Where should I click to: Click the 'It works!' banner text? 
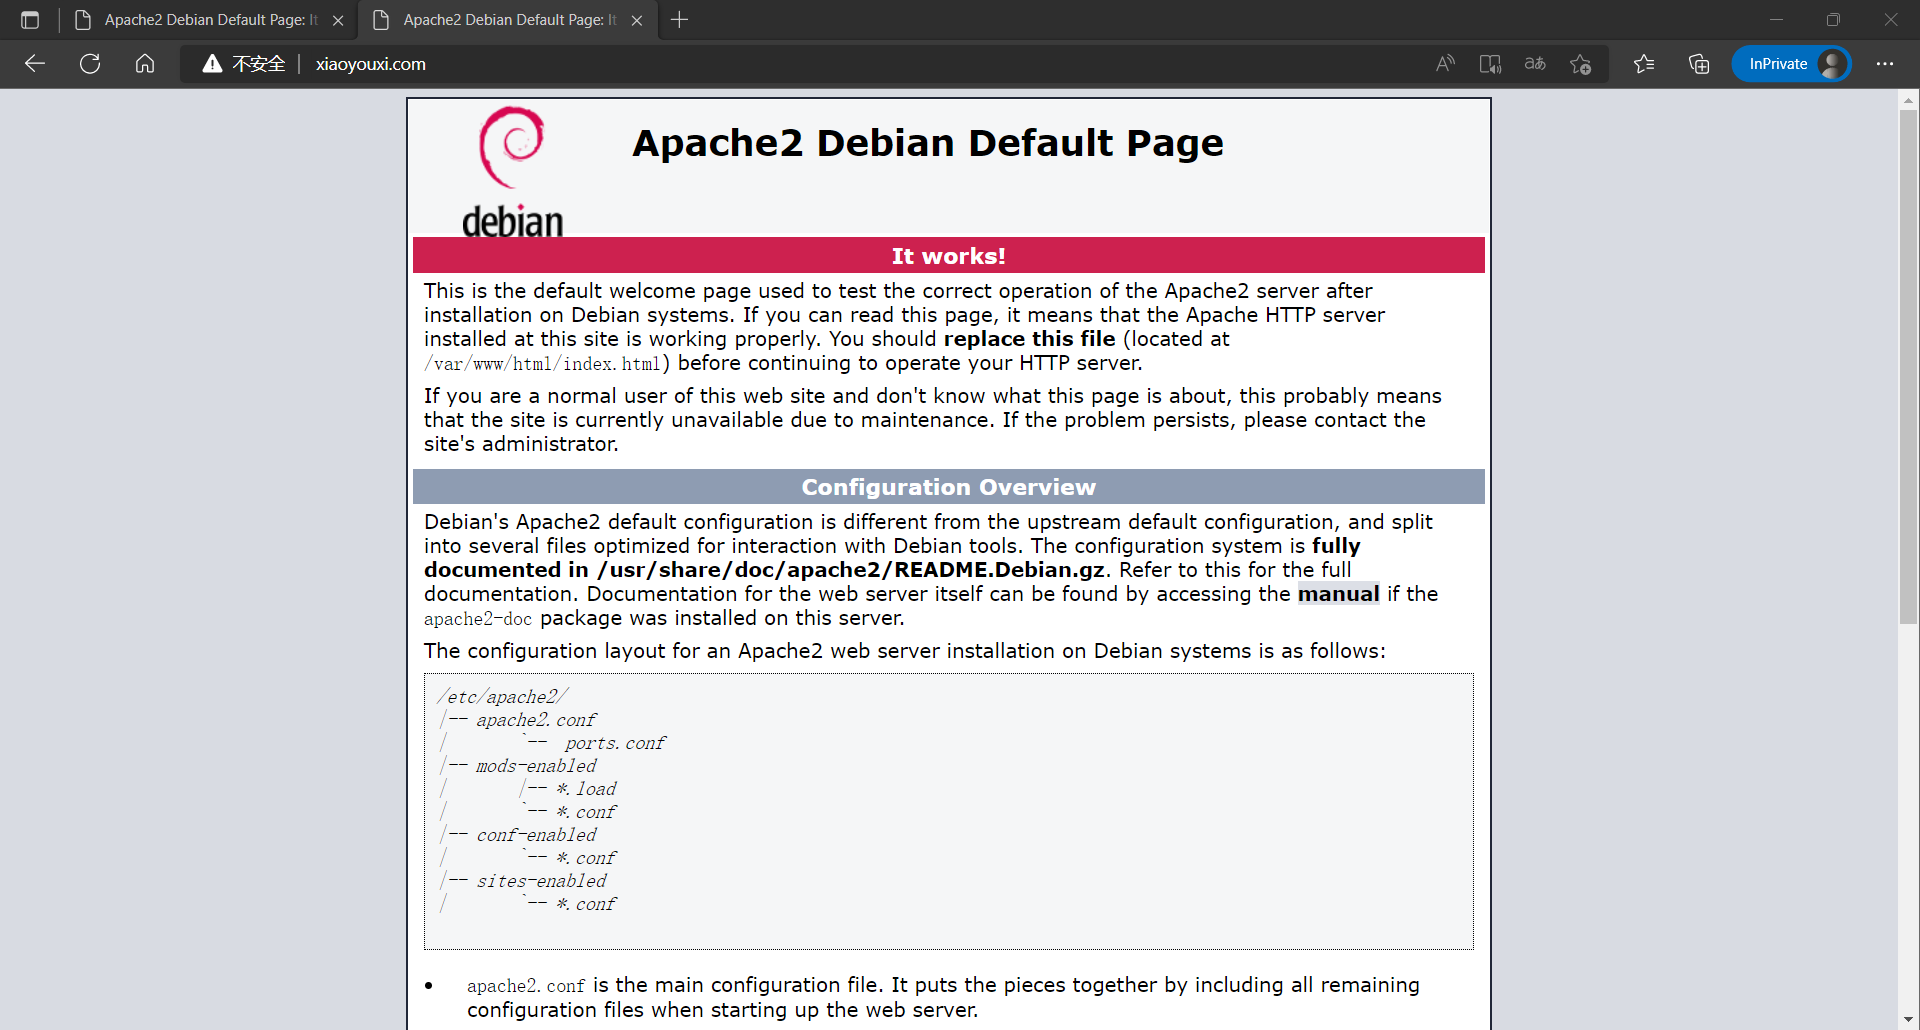pyautogui.click(x=948, y=256)
